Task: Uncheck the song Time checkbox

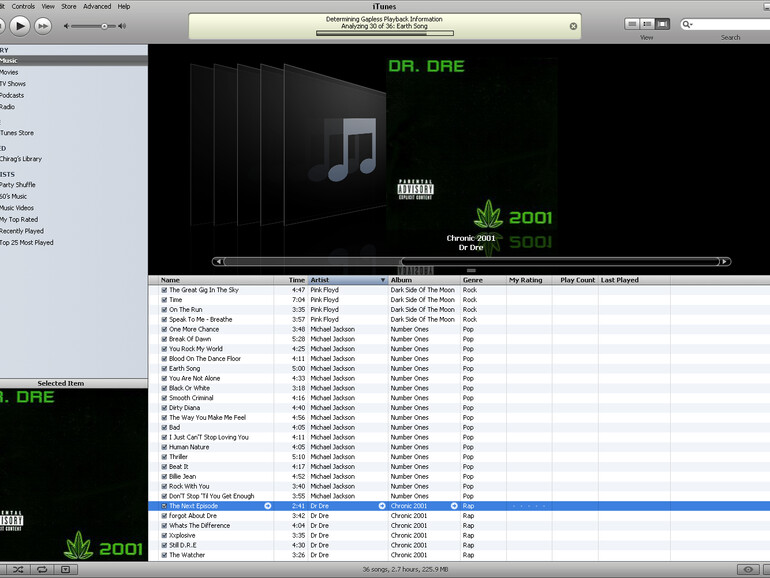Action: [x=165, y=300]
